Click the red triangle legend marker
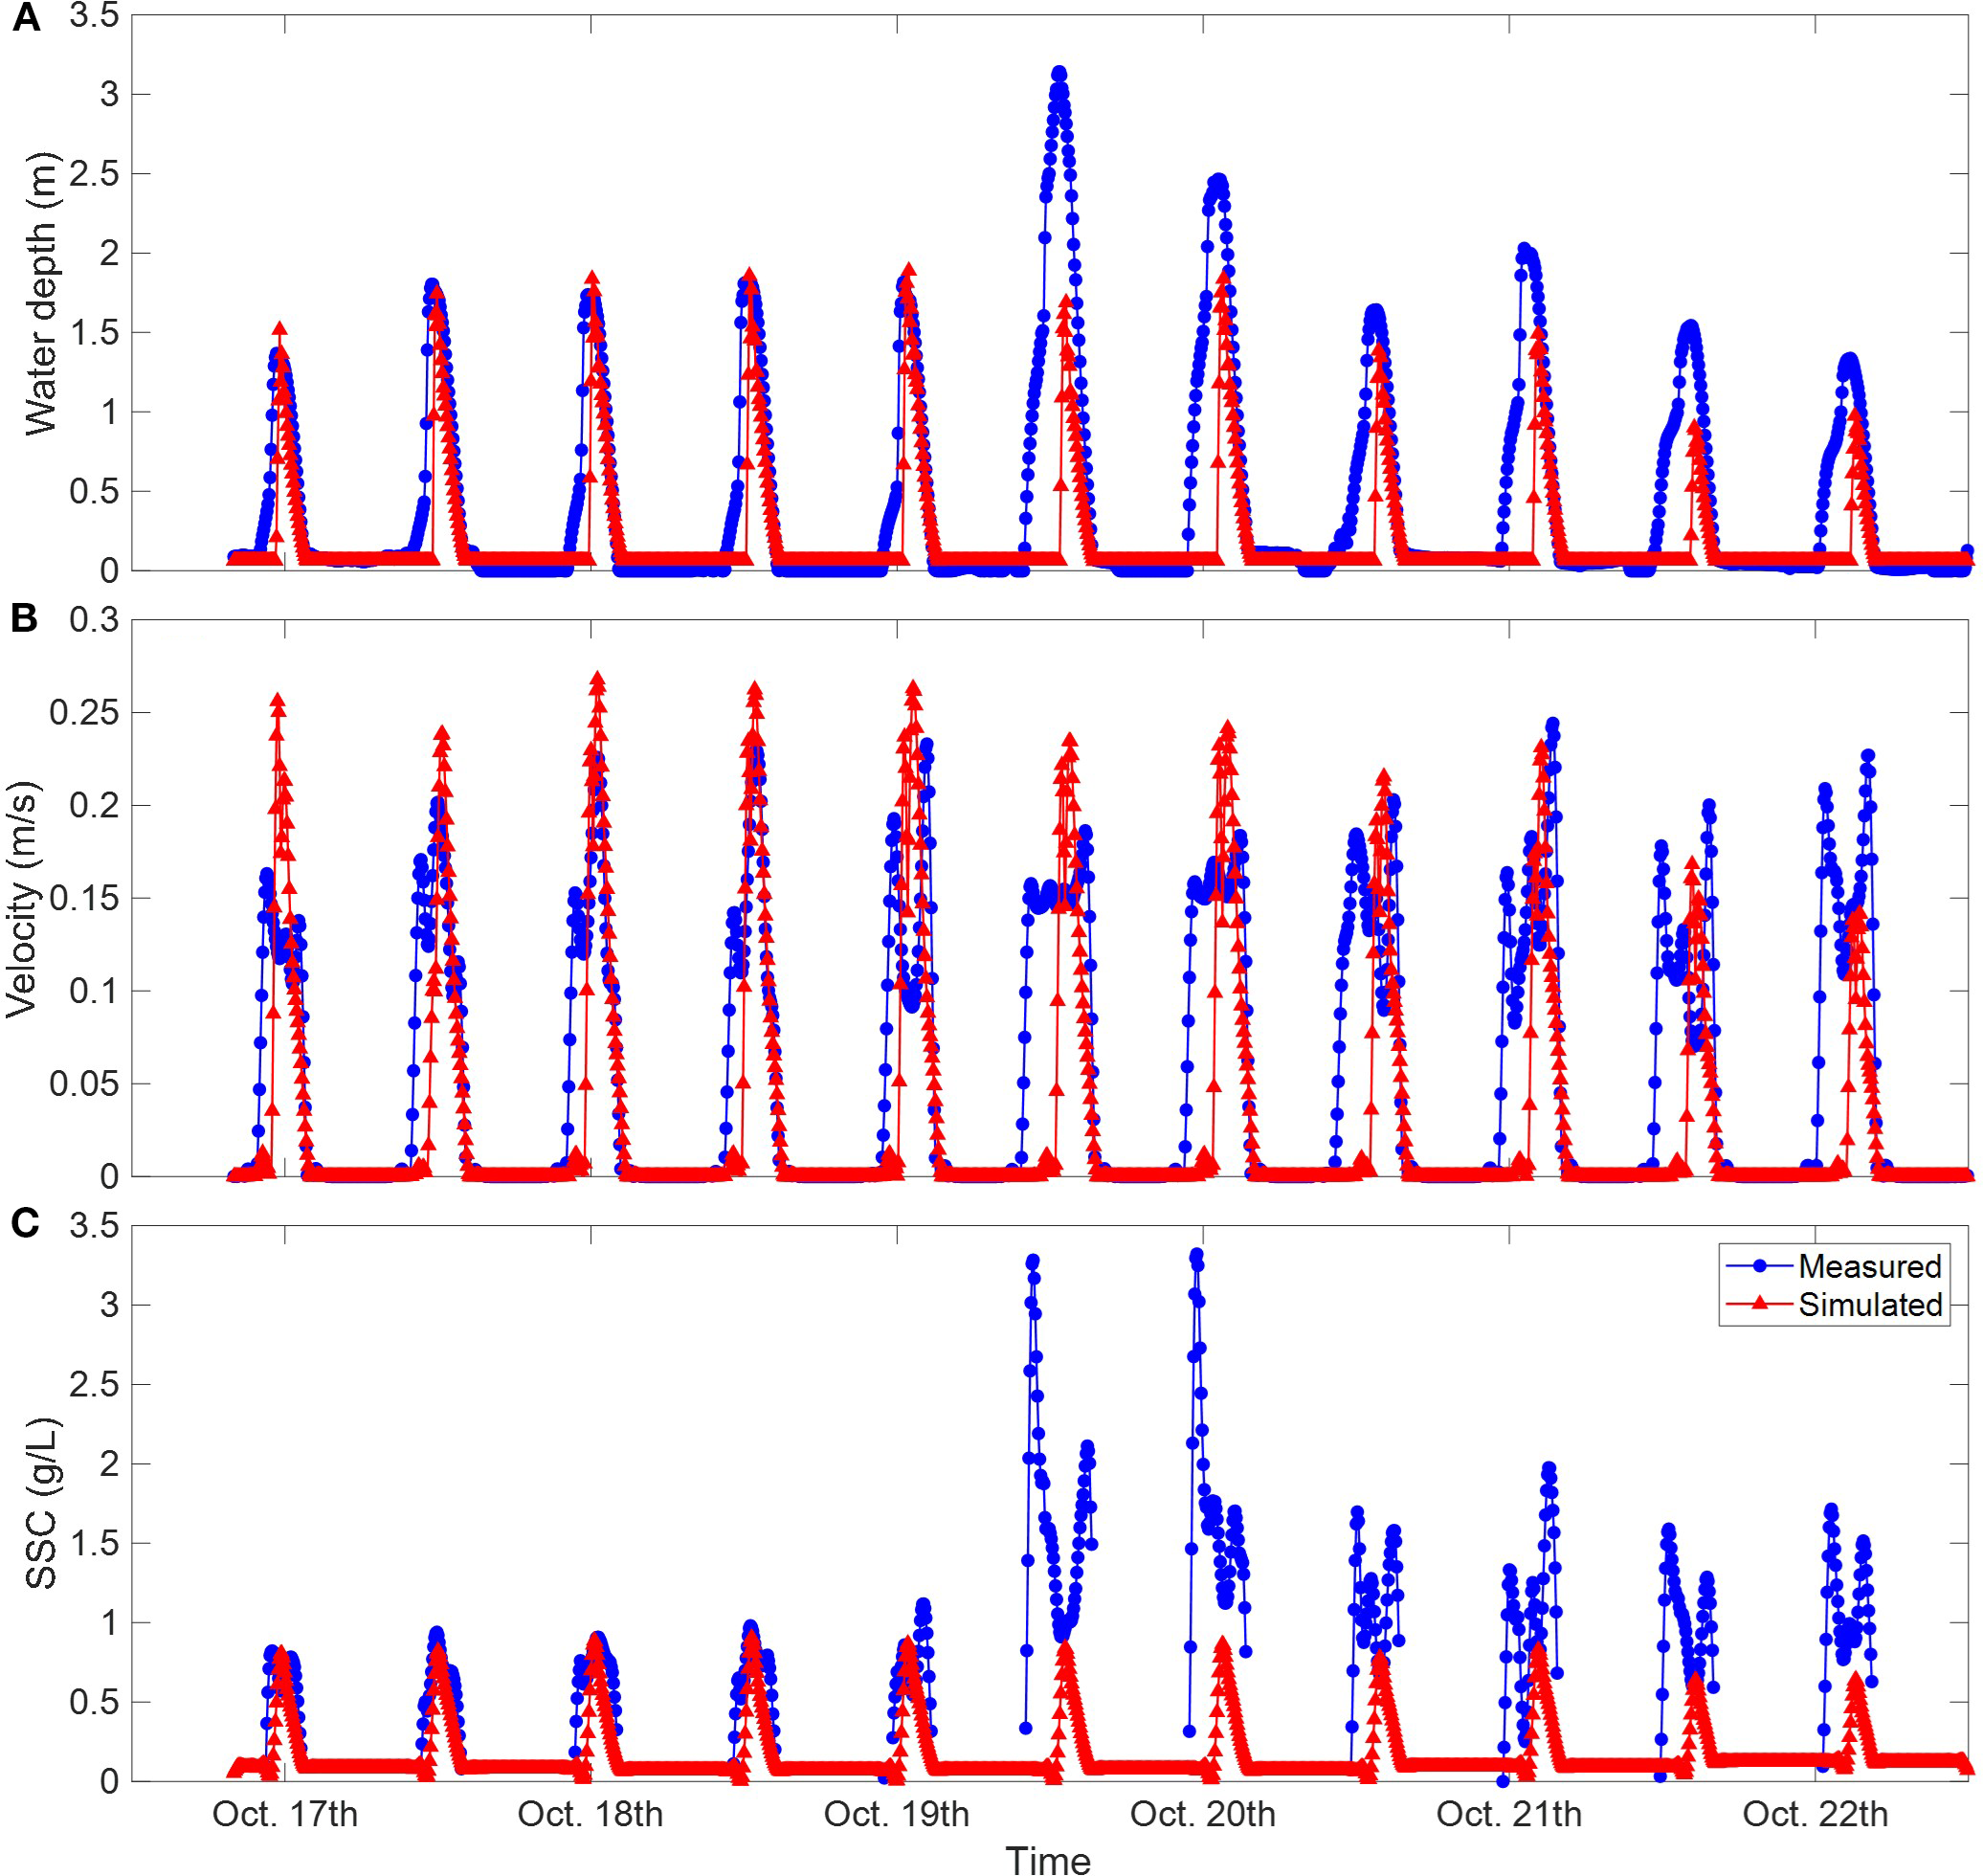Image resolution: width=1983 pixels, height=1876 pixels. point(1759,1303)
